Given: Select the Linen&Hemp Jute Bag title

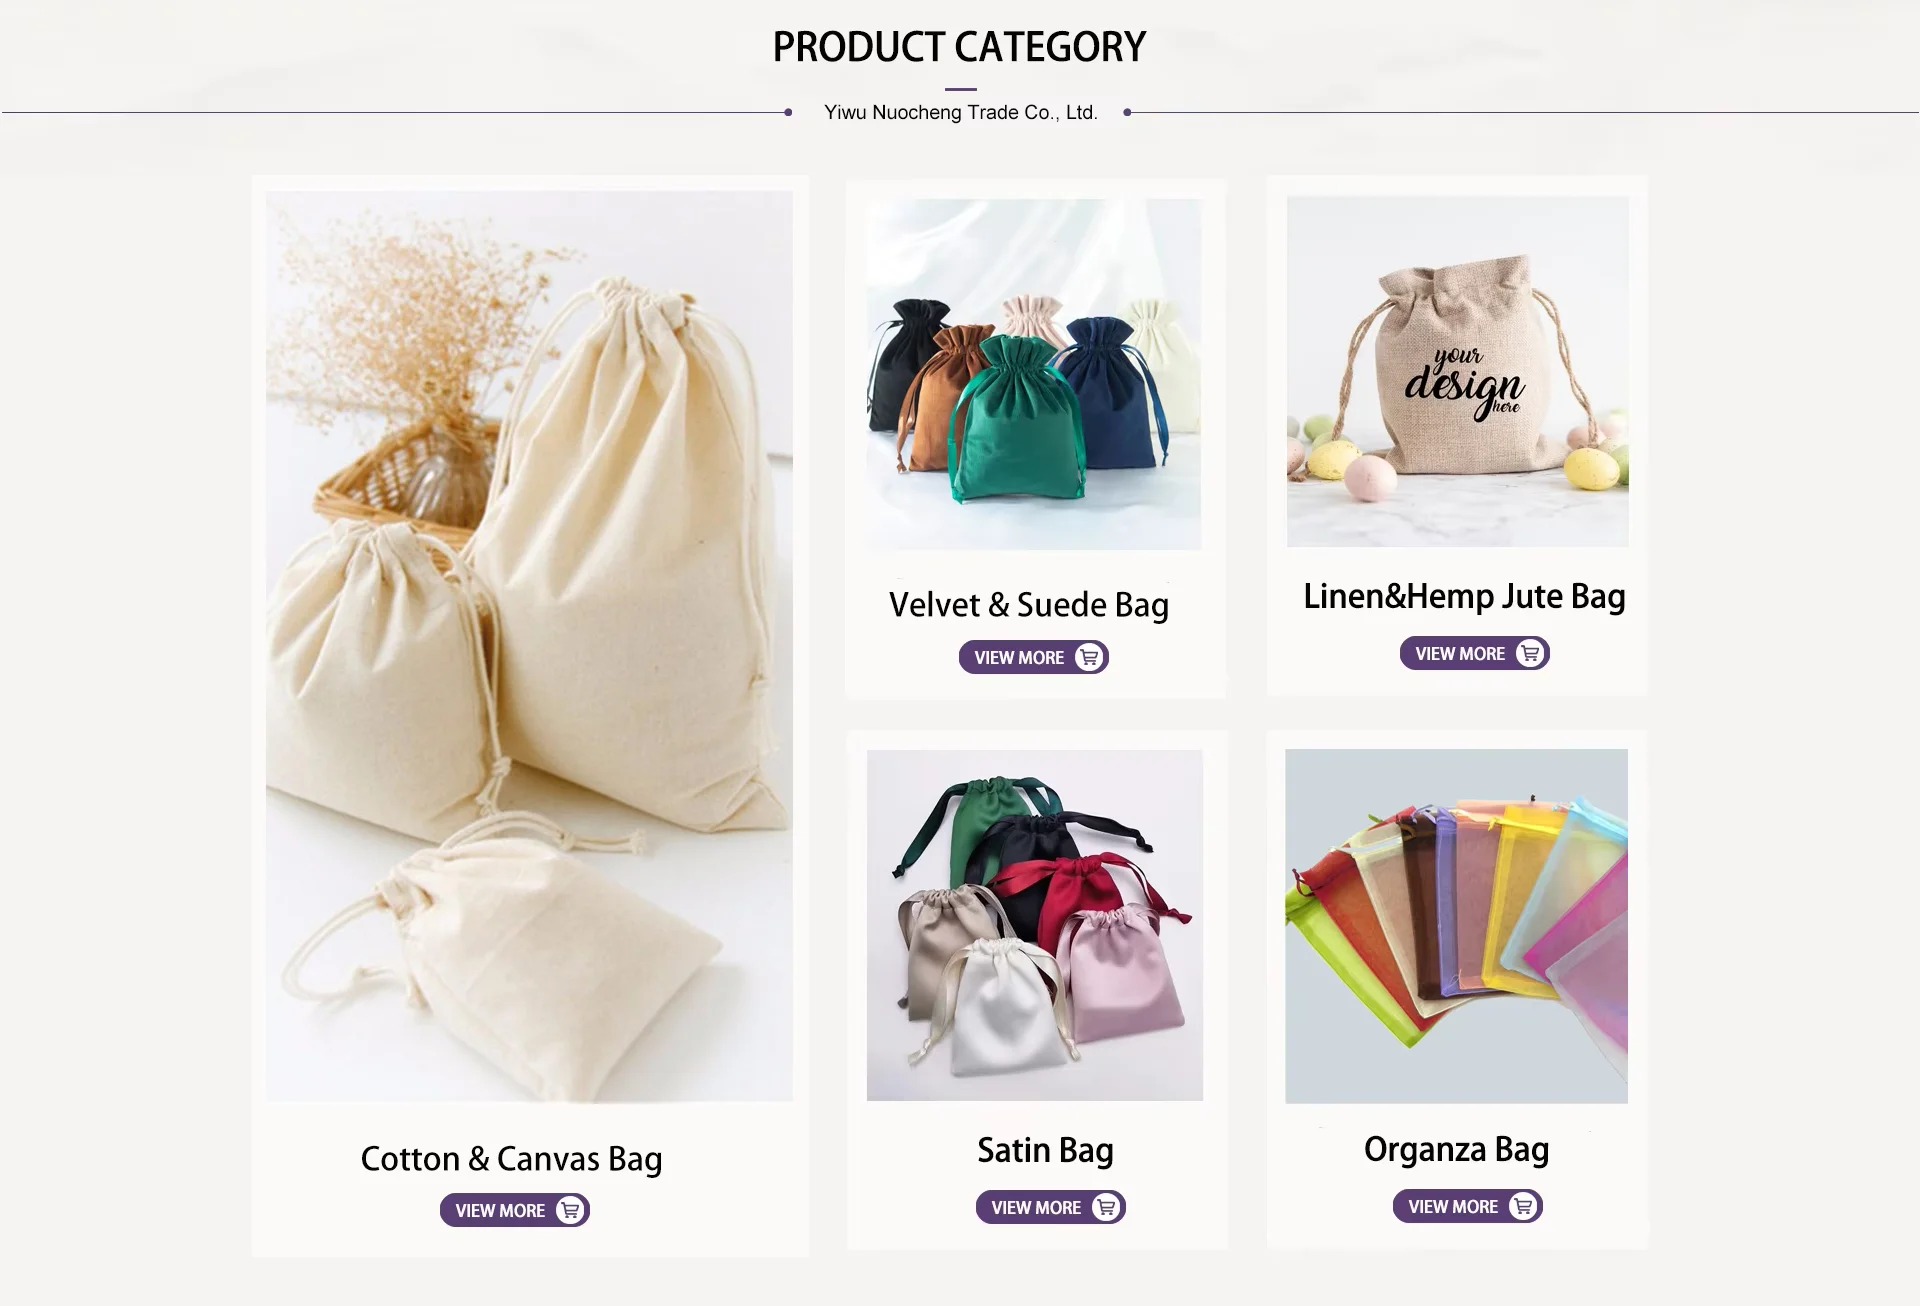Looking at the screenshot, I should point(1464,596).
